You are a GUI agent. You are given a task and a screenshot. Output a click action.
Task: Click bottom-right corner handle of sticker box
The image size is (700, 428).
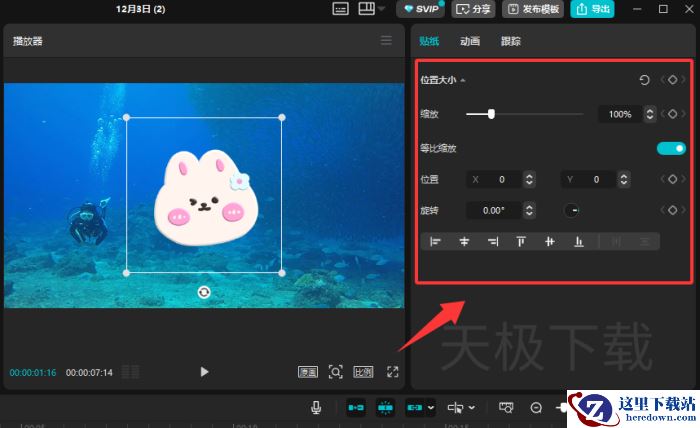(282, 273)
